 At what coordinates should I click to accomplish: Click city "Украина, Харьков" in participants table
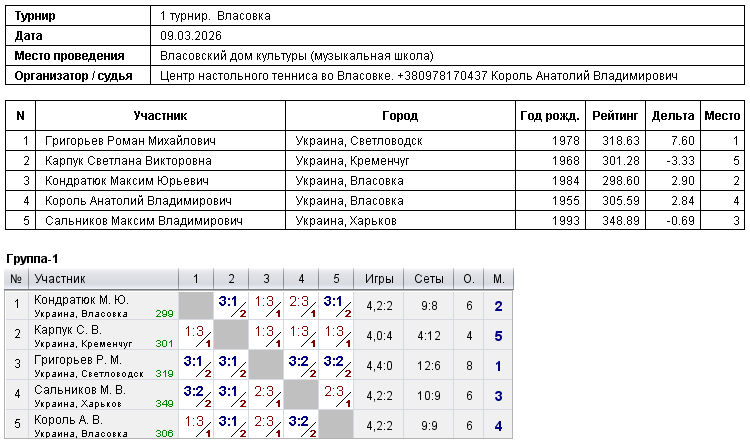(x=346, y=221)
